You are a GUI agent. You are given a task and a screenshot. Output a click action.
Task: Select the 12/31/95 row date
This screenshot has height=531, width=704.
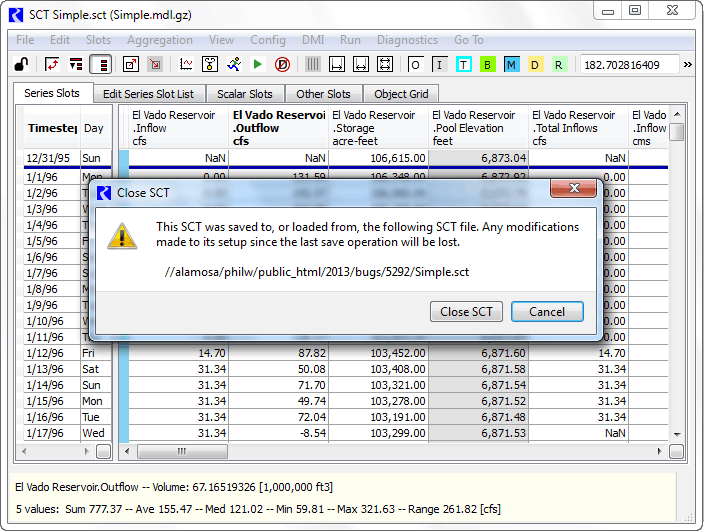[x=52, y=158]
